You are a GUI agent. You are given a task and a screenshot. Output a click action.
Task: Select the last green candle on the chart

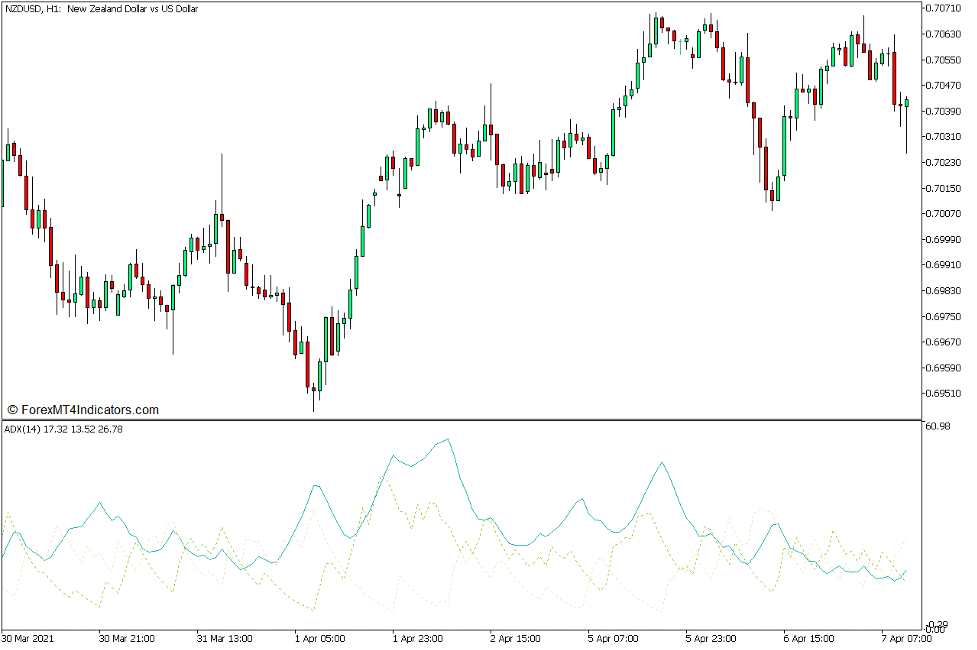(x=906, y=101)
